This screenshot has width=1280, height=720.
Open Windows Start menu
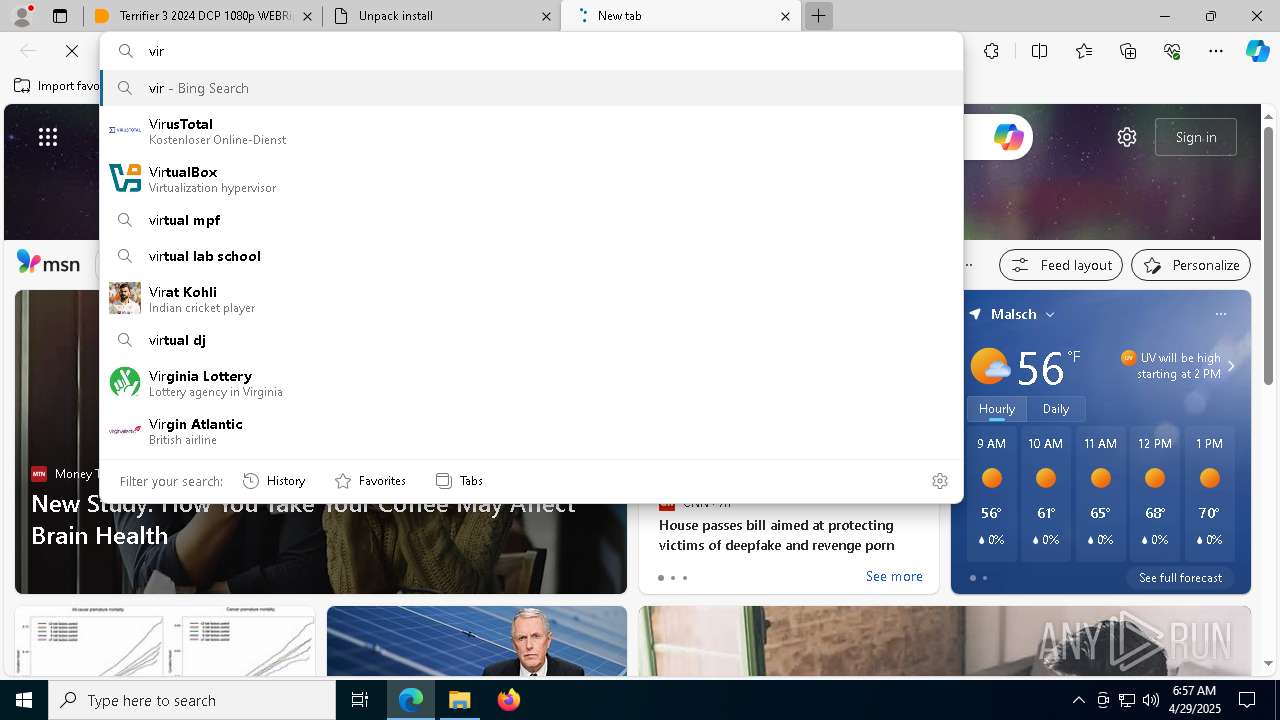[24, 700]
